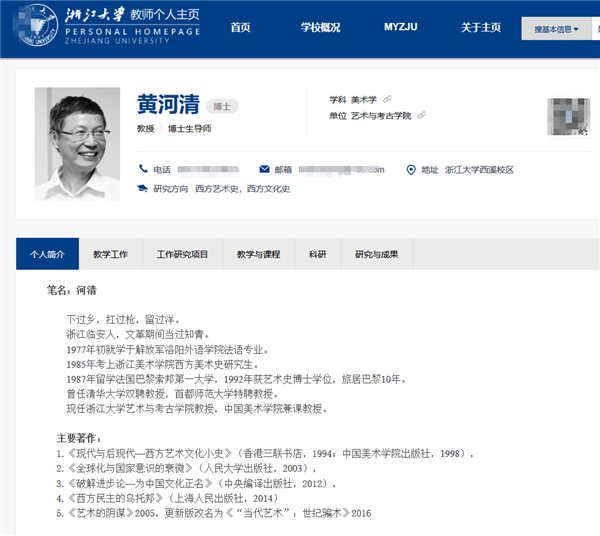Click the link icon next to 美术学
600x536 pixels.
point(387,99)
